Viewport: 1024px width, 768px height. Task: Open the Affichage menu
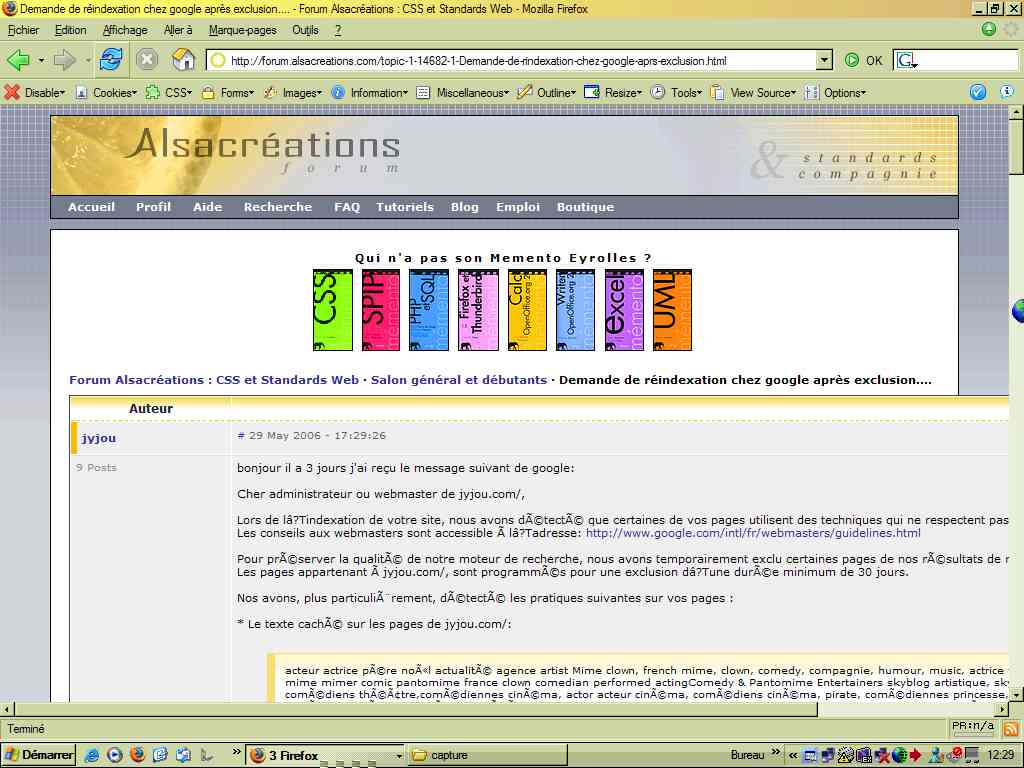tap(125, 30)
